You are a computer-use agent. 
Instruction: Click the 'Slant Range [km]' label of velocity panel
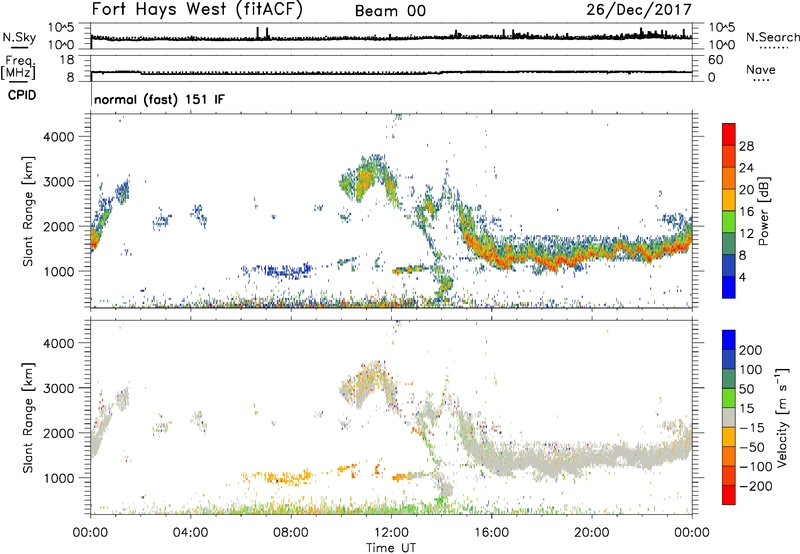click(28, 418)
